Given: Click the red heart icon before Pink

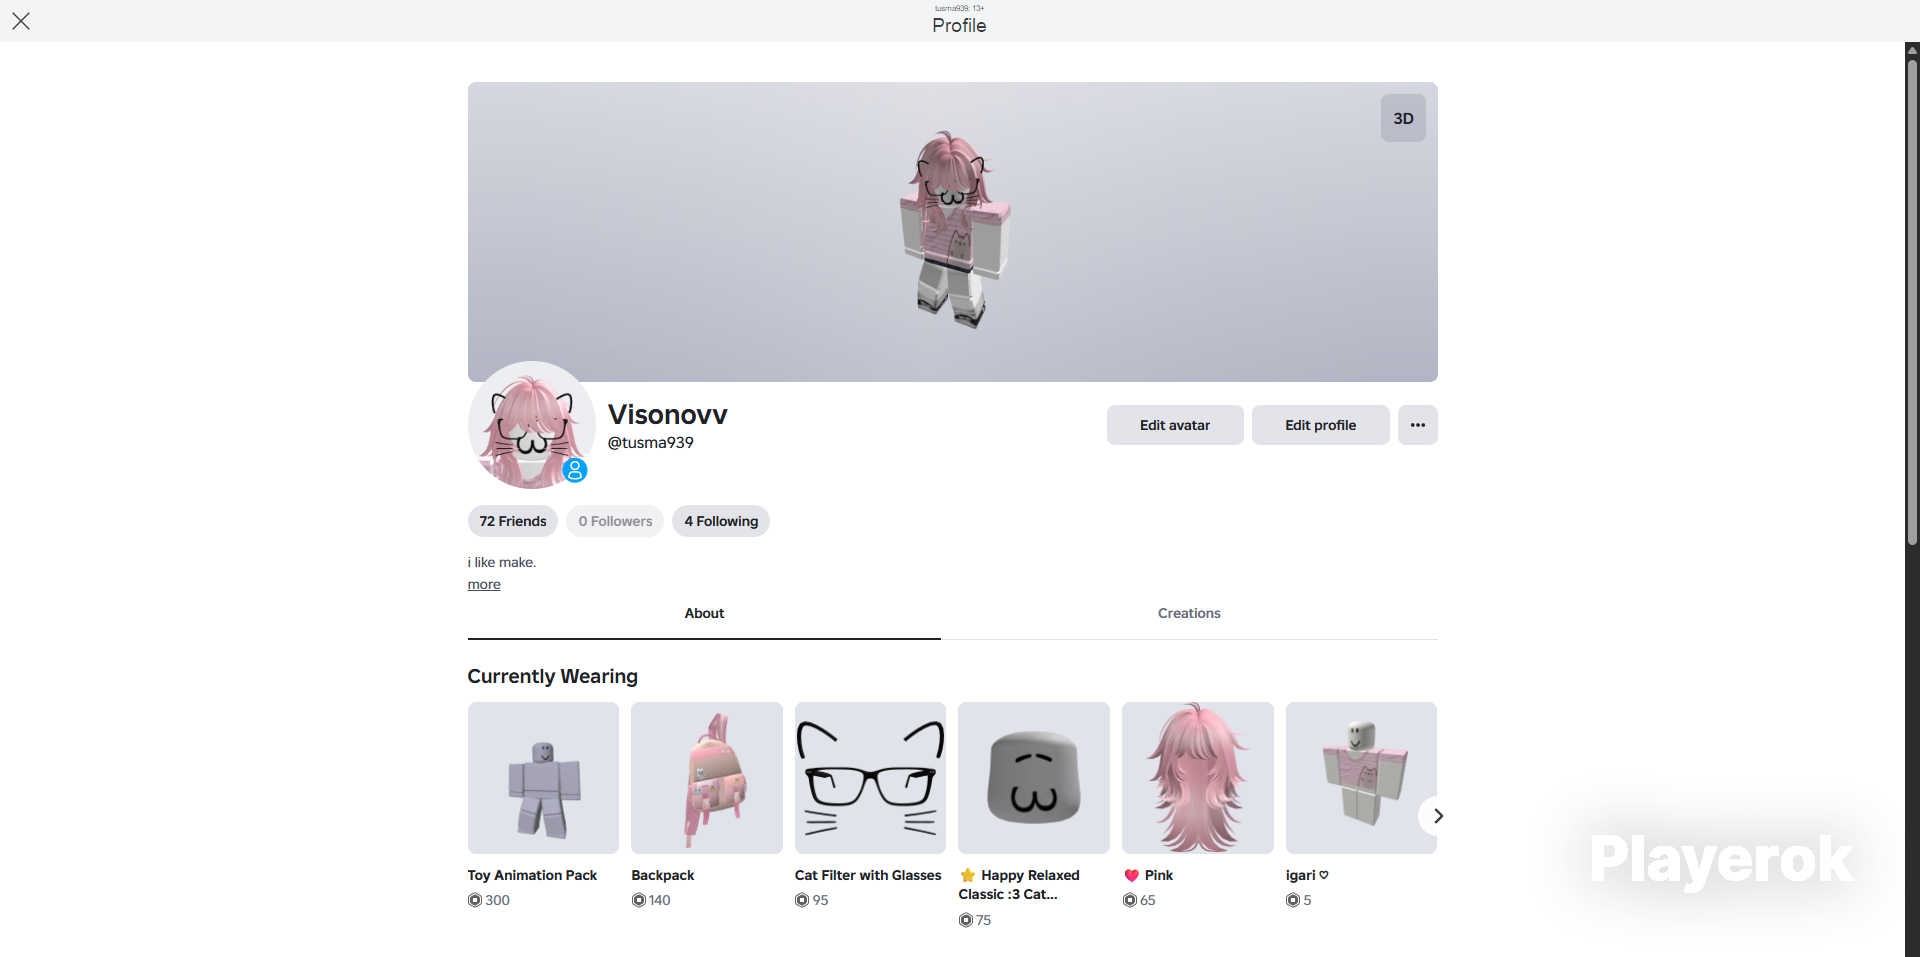Looking at the screenshot, I should pos(1132,875).
